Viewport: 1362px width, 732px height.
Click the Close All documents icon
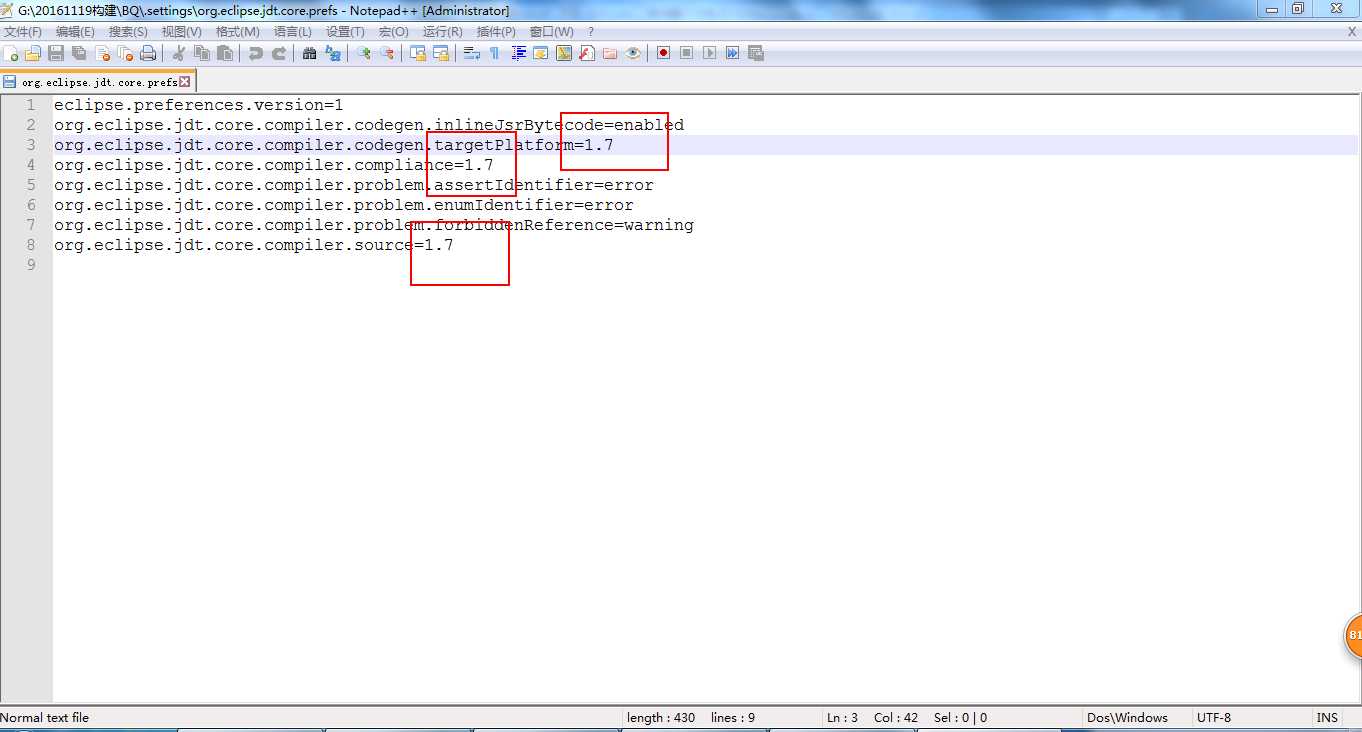point(125,53)
